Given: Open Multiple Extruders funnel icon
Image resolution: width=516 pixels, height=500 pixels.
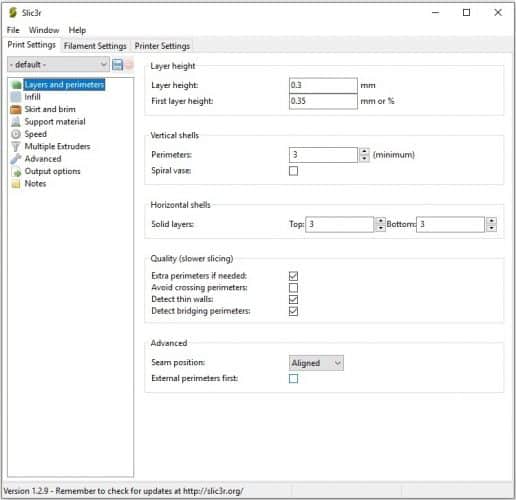Looking at the screenshot, I should (16, 146).
